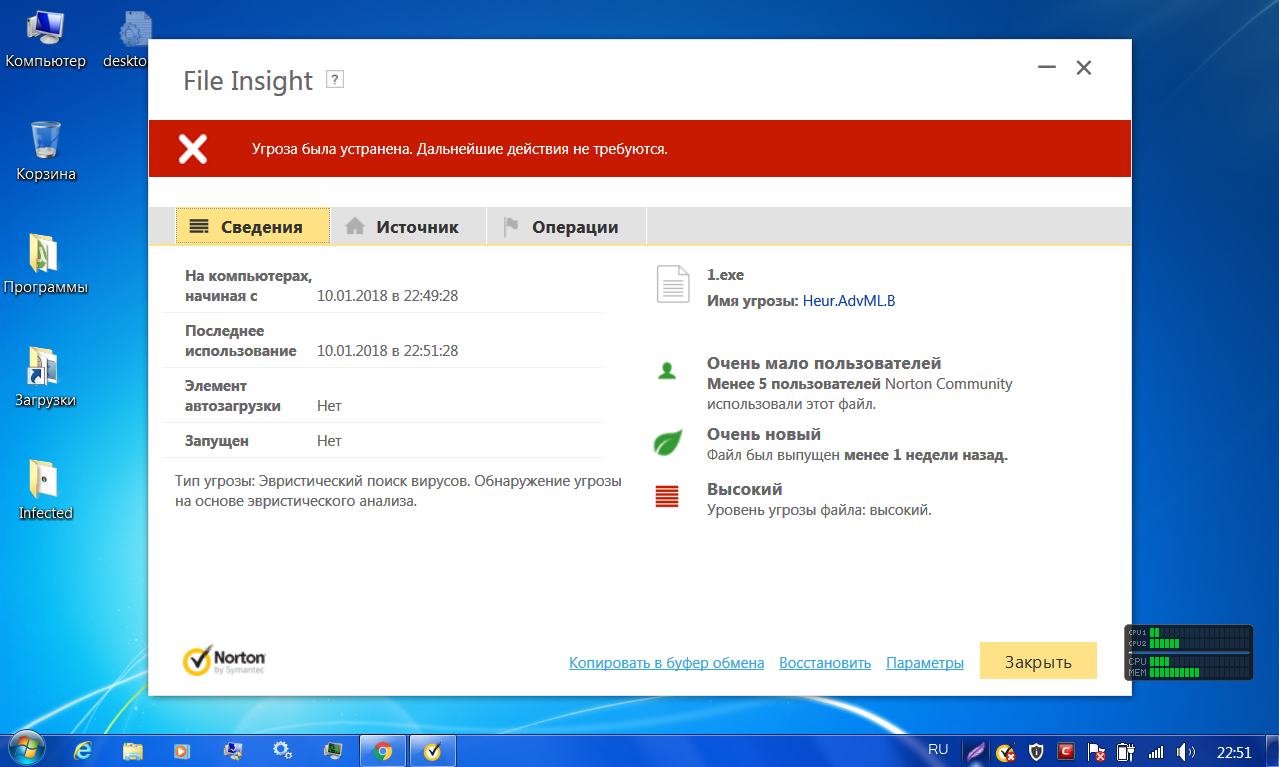Click the gears taskbar icon
This screenshot has width=1279, height=767.
point(283,750)
